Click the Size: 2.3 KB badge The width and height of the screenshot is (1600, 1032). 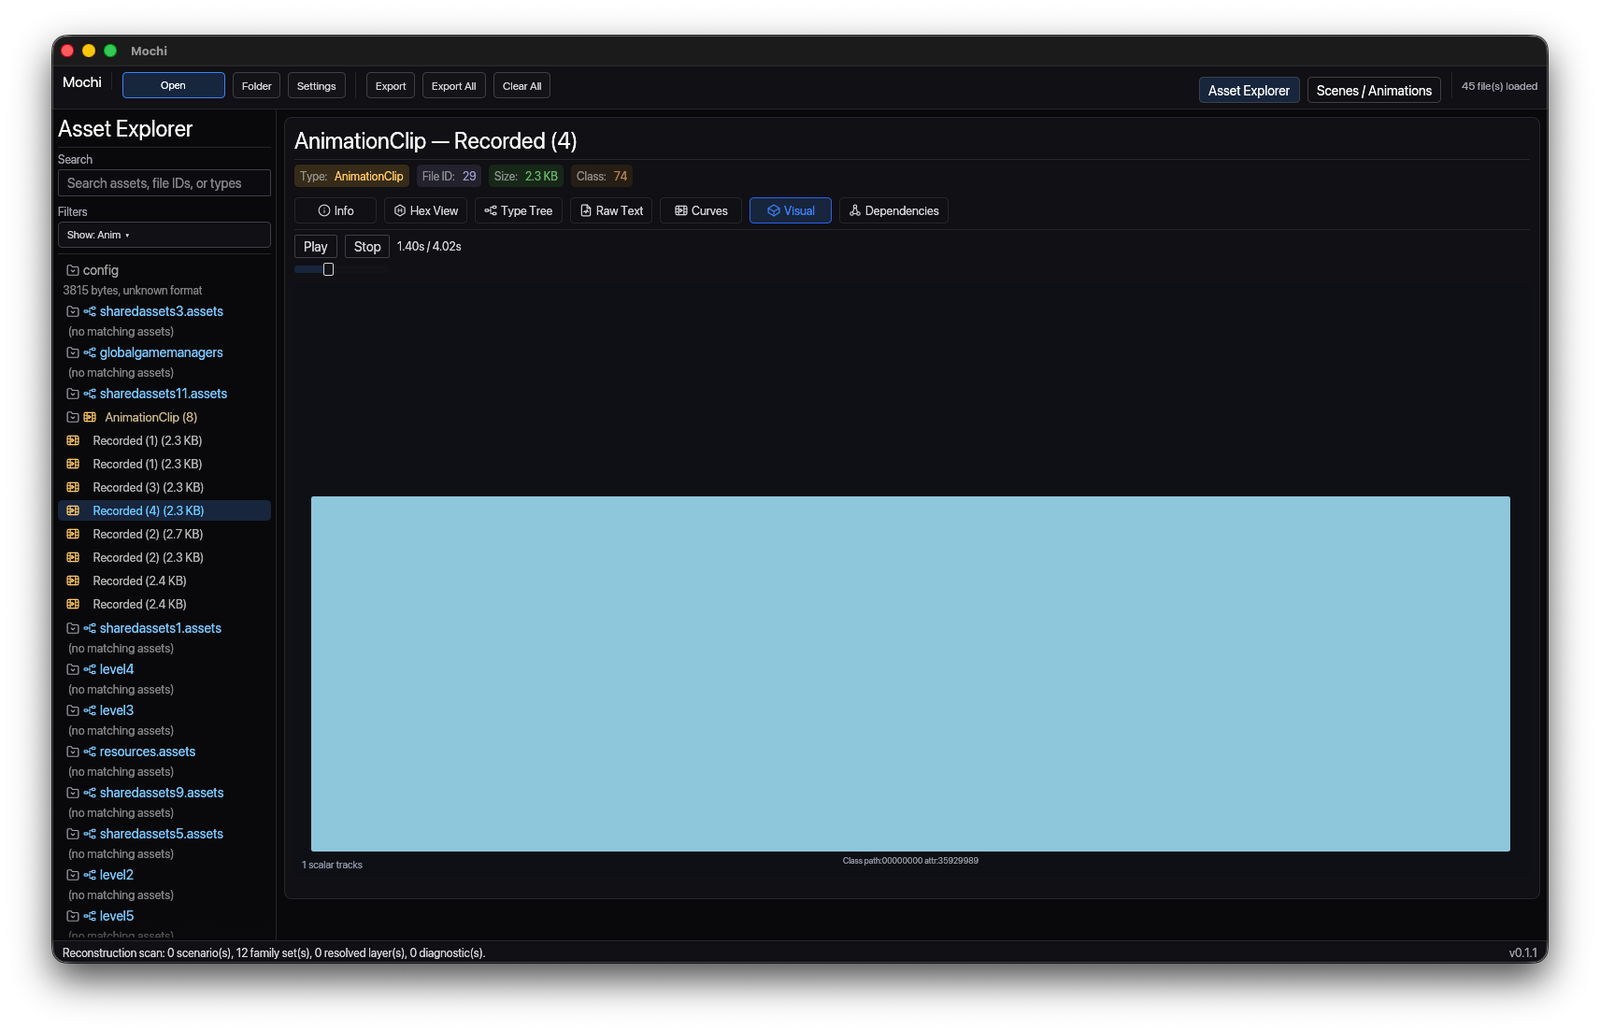tap(526, 176)
